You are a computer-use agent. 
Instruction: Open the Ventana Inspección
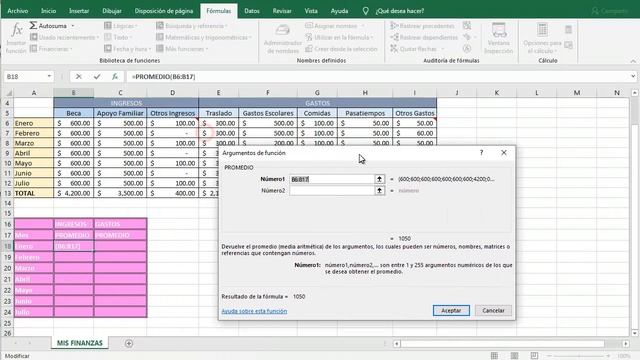point(498,38)
